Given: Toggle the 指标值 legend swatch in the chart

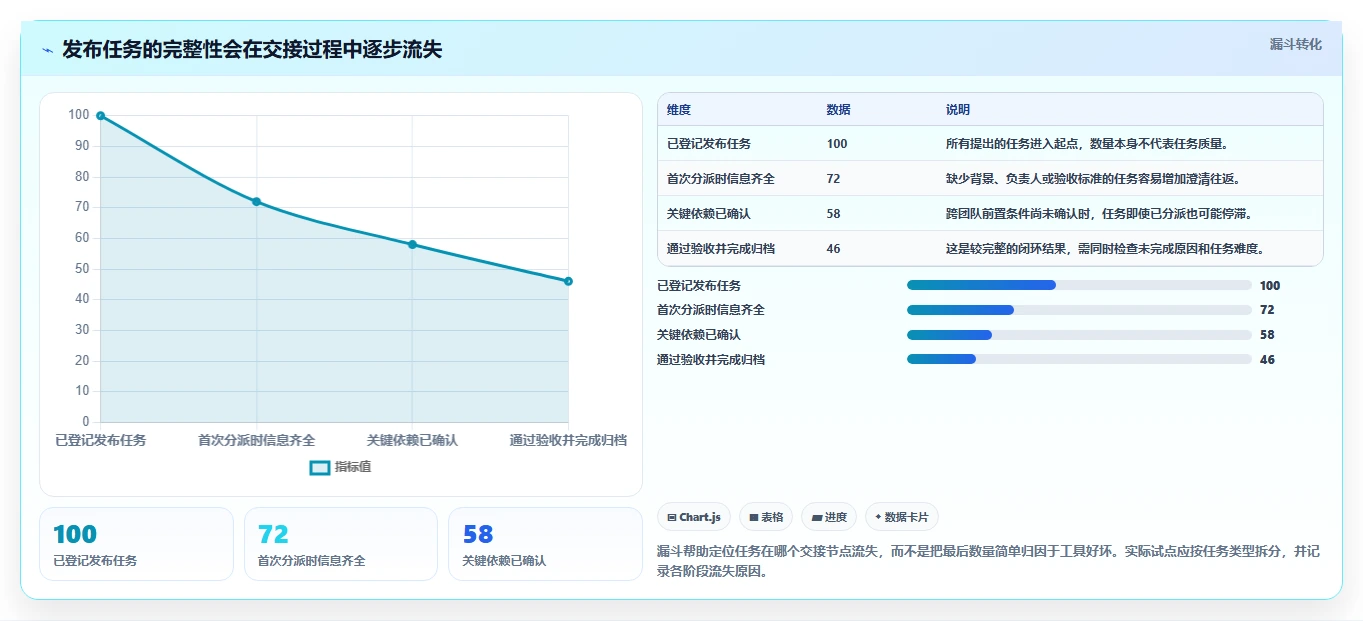Looking at the screenshot, I should 320,468.
